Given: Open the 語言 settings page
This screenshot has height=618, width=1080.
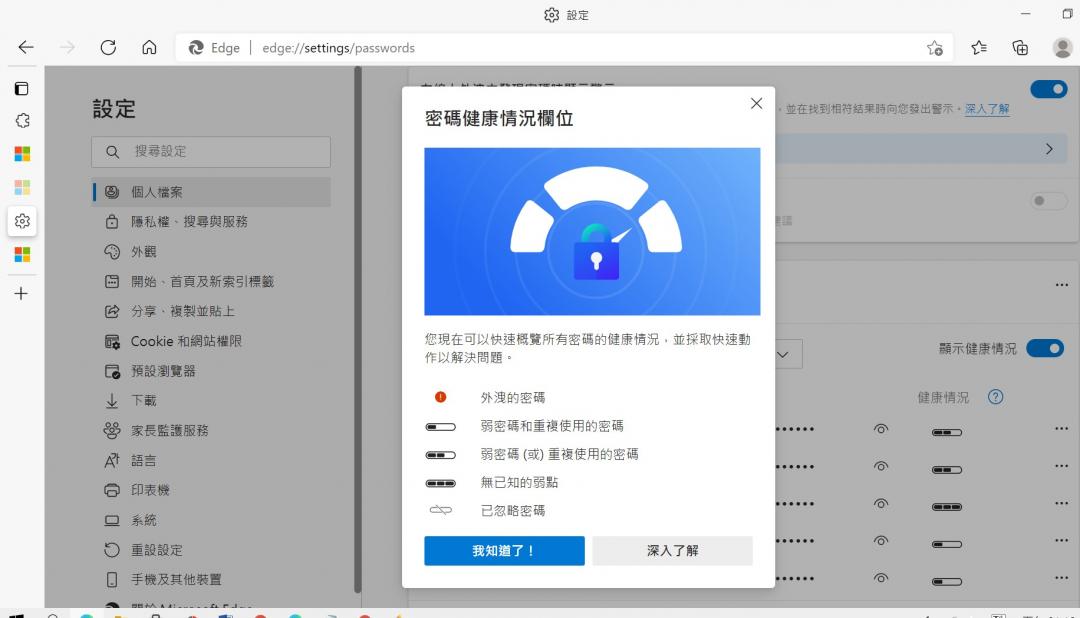Looking at the screenshot, I should (x=141, y=460).
